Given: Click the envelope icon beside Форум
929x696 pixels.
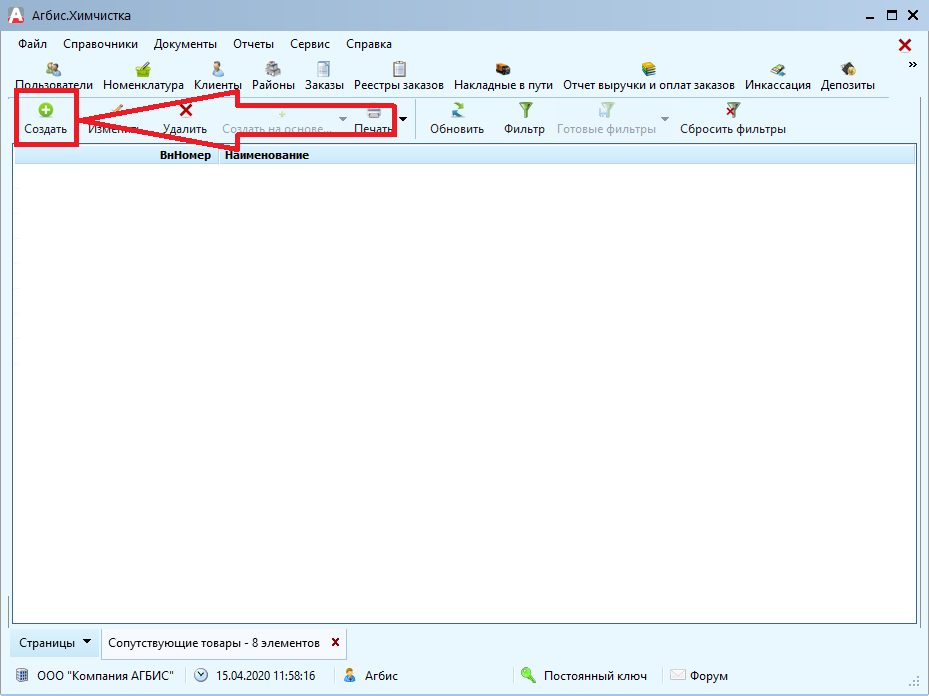Looking at the screenshot, I should [678, 675].
